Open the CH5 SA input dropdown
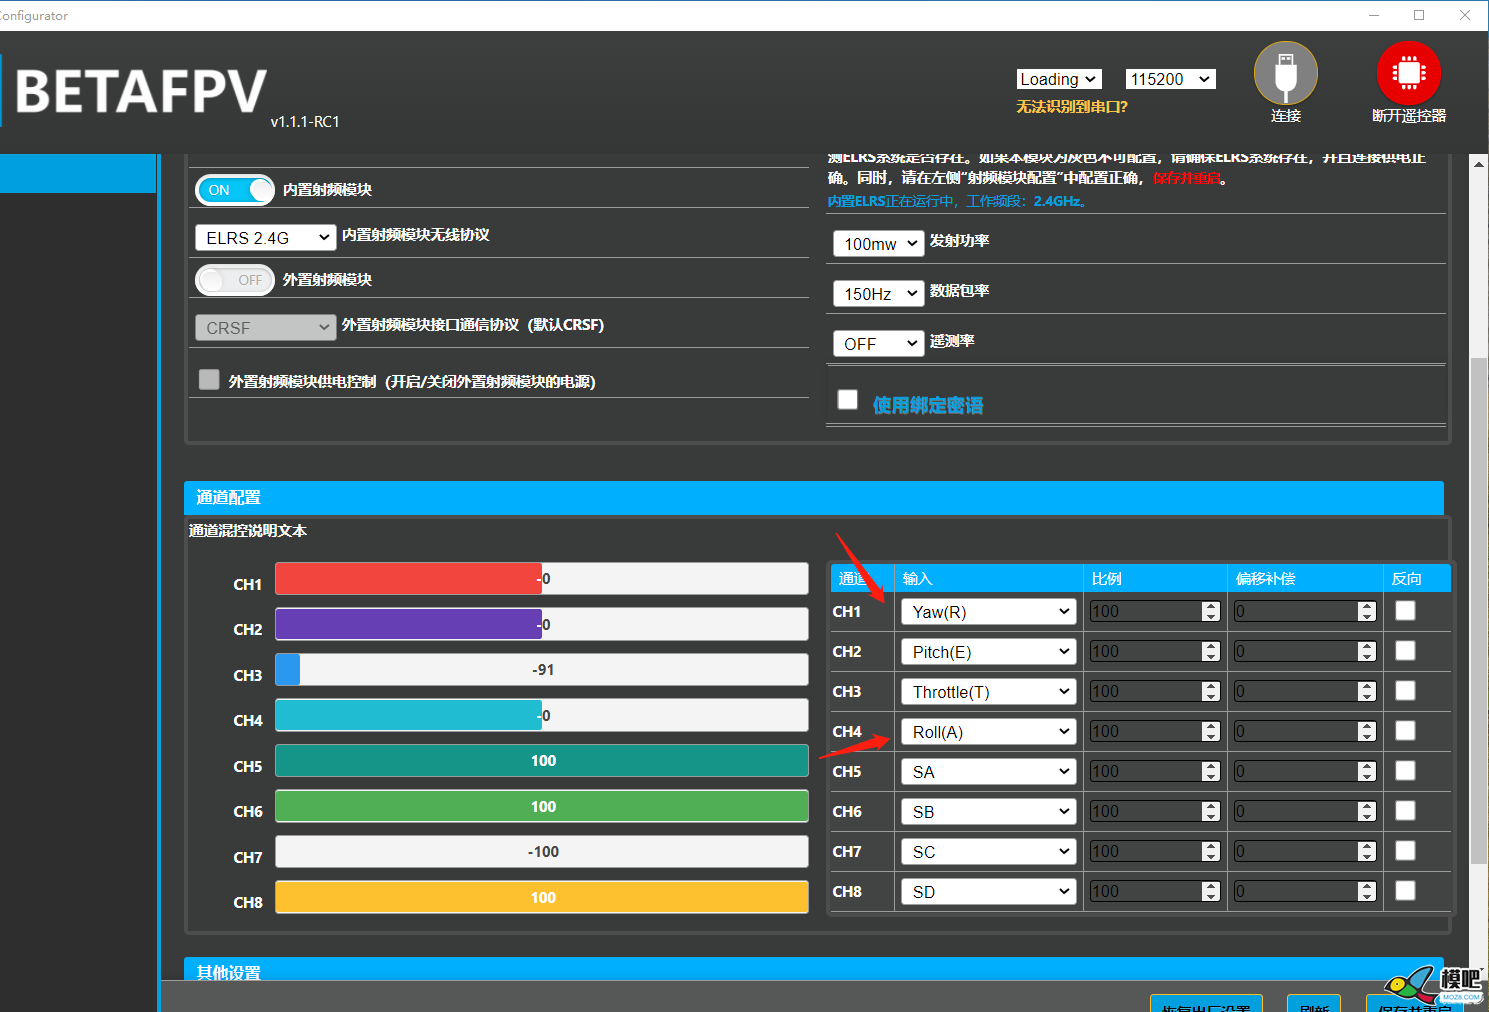1489x1012 pixels. (988, 772)
